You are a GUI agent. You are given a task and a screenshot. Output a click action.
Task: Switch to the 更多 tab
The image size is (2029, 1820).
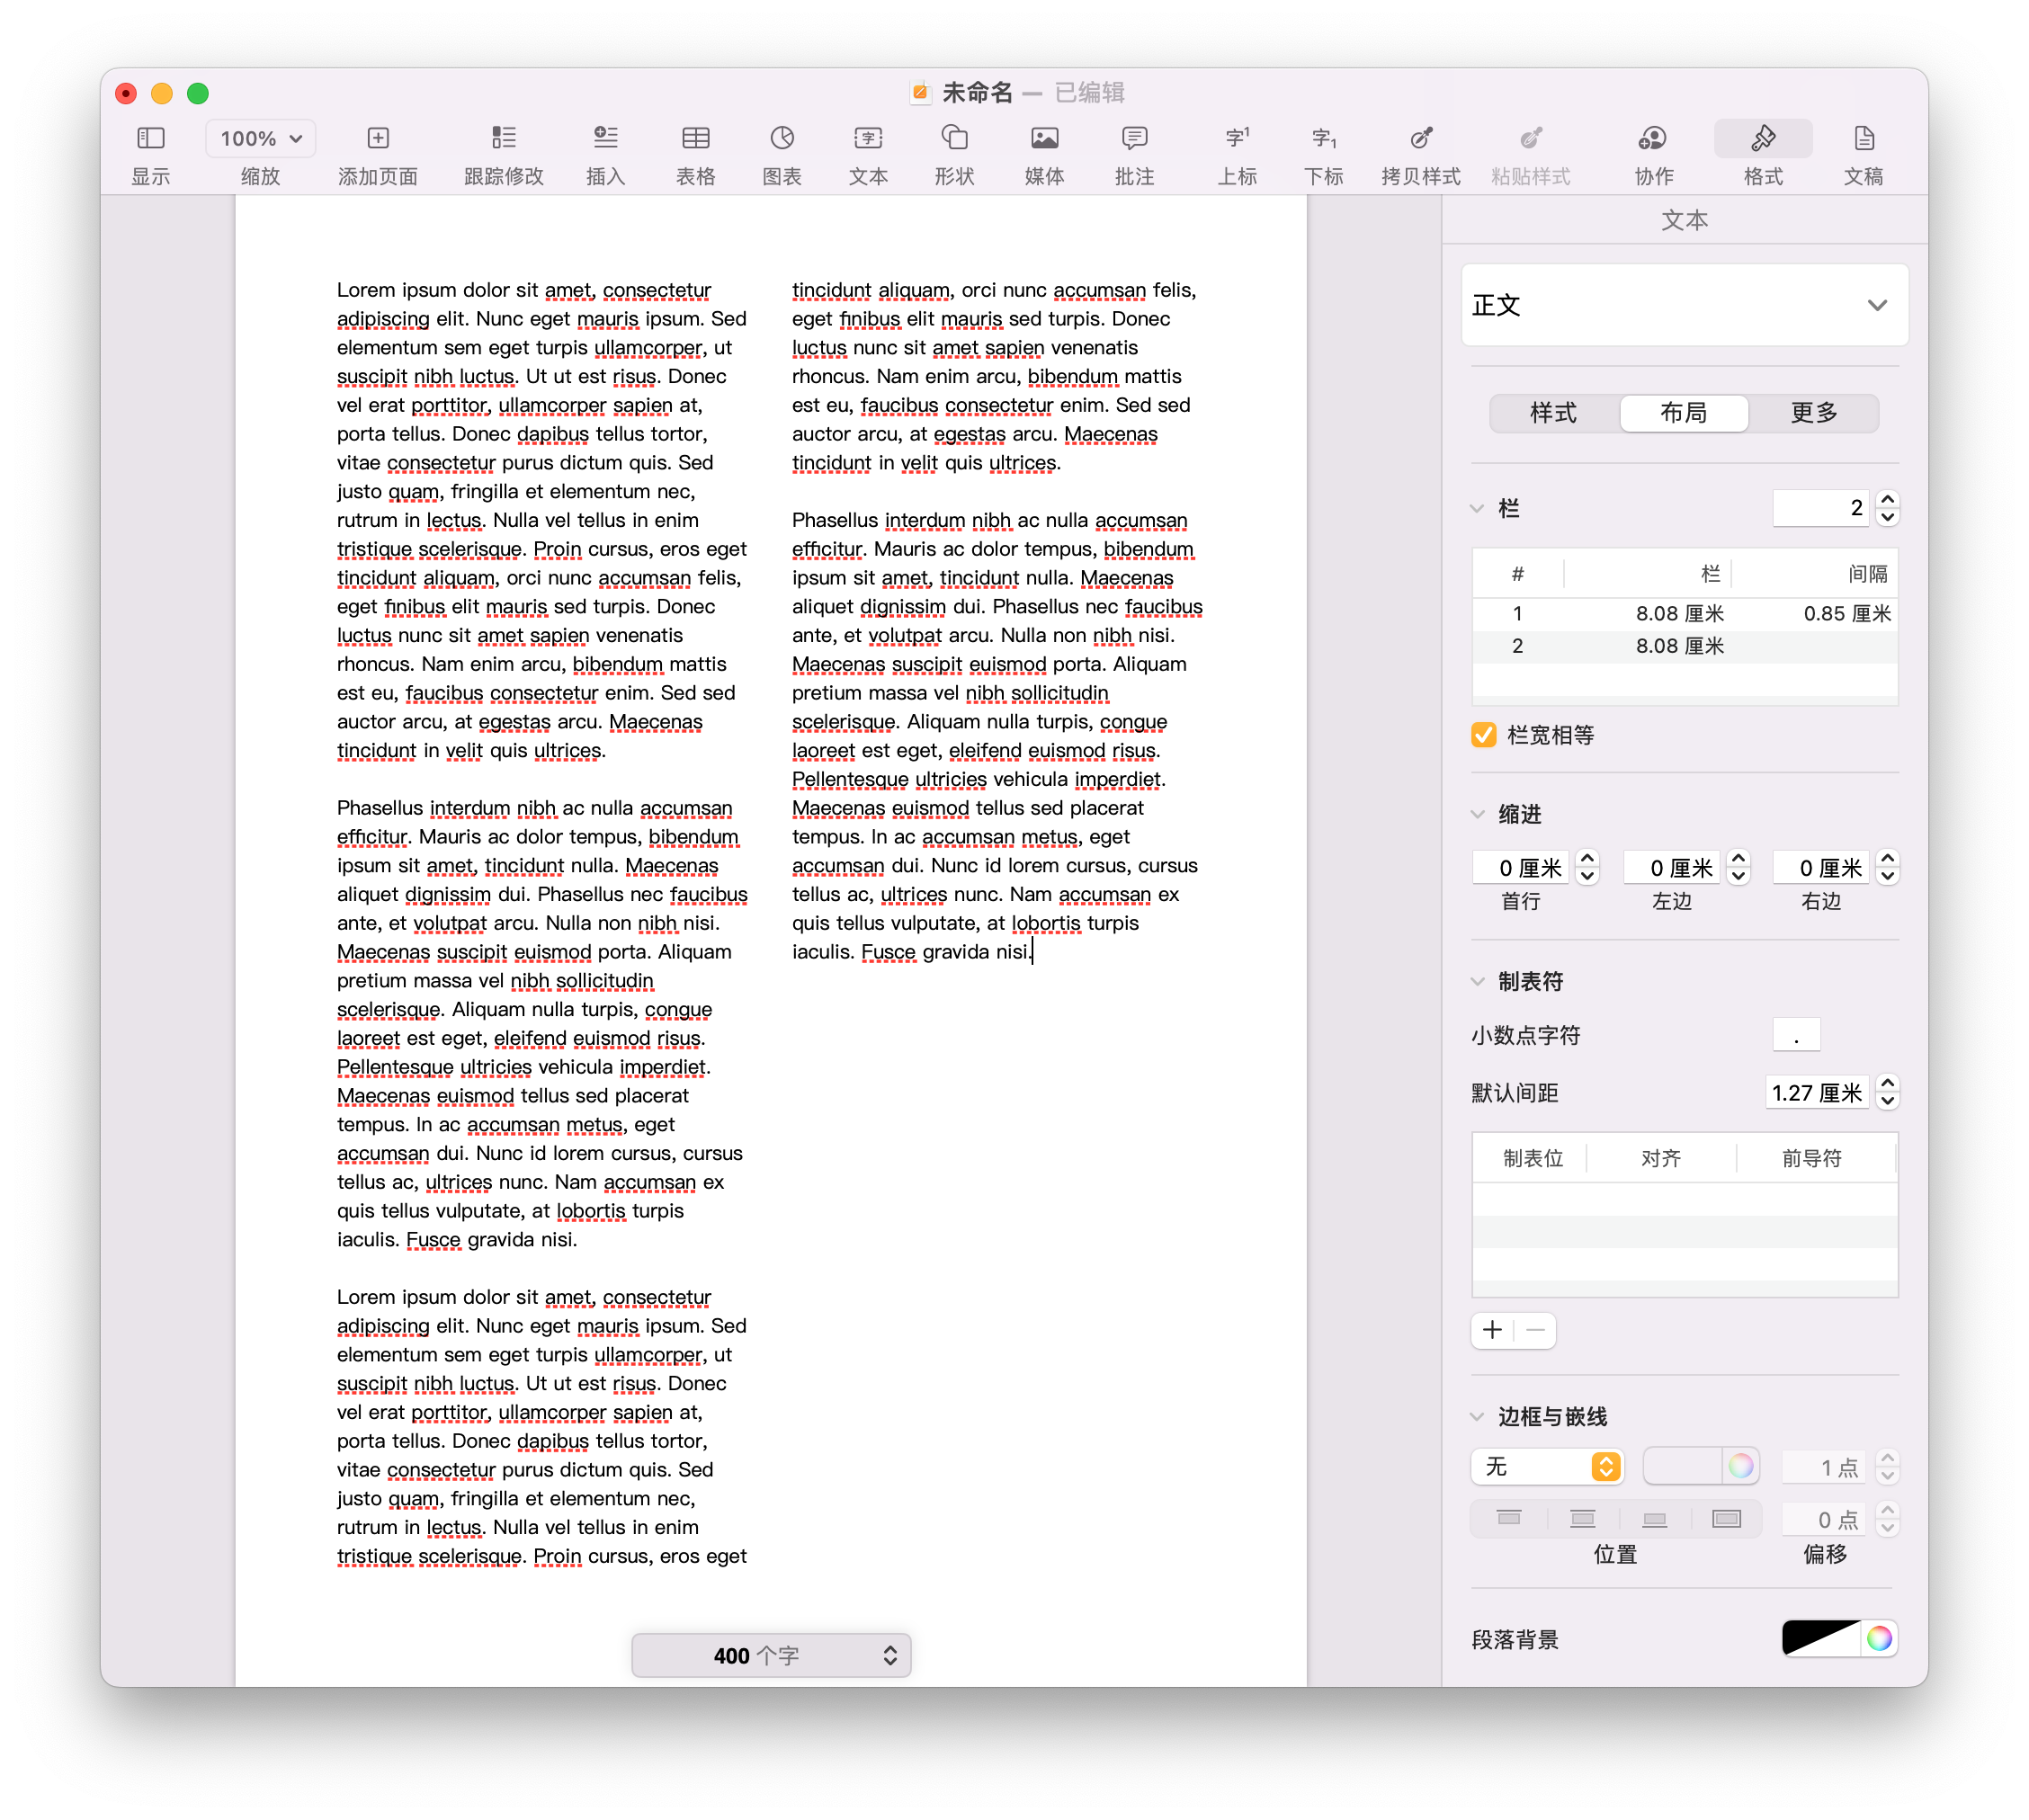(1813, 412)
